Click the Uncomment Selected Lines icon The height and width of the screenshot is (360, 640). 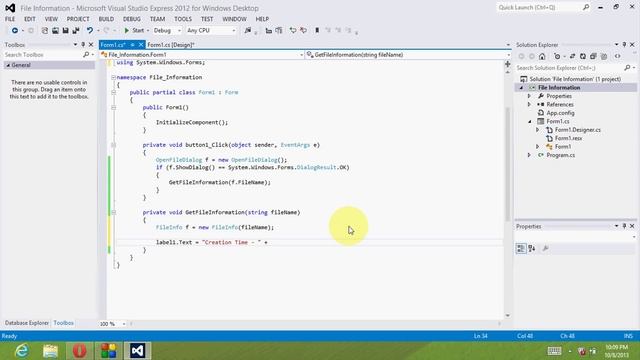303,31
